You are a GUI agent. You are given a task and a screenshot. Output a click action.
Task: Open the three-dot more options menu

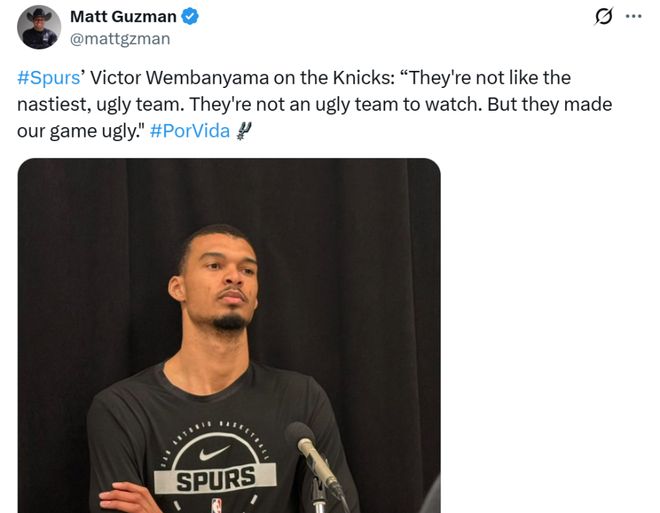point(633,17)
